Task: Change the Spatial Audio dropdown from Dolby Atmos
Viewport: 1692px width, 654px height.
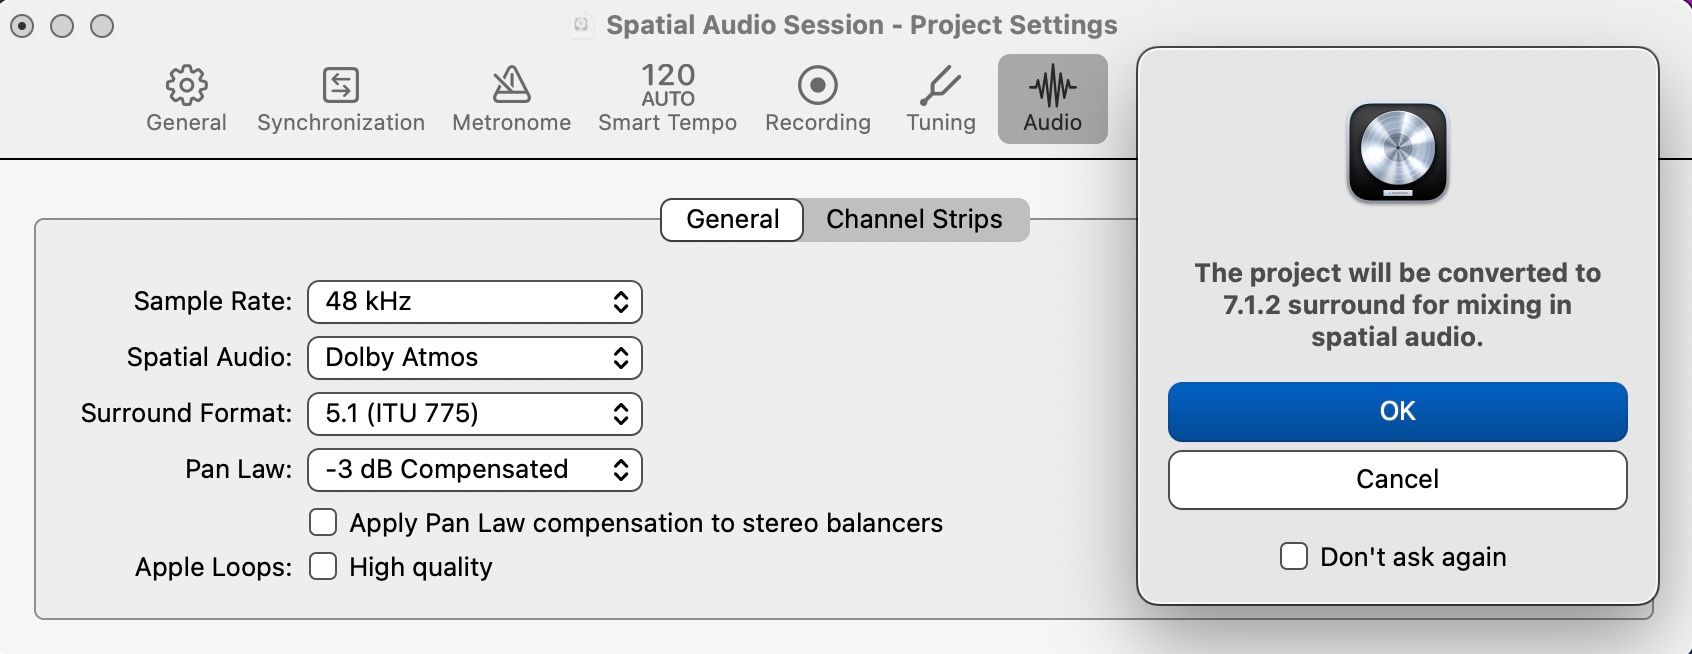Action: tap(474, 357)
